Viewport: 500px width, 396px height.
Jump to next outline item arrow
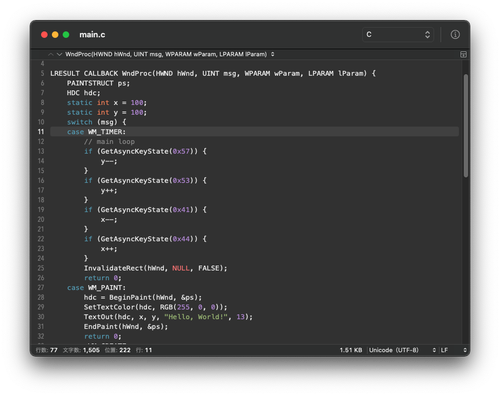59,54
